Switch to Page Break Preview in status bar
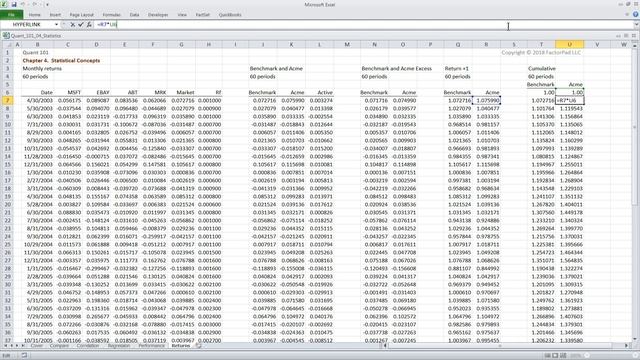 click(563, 356)
